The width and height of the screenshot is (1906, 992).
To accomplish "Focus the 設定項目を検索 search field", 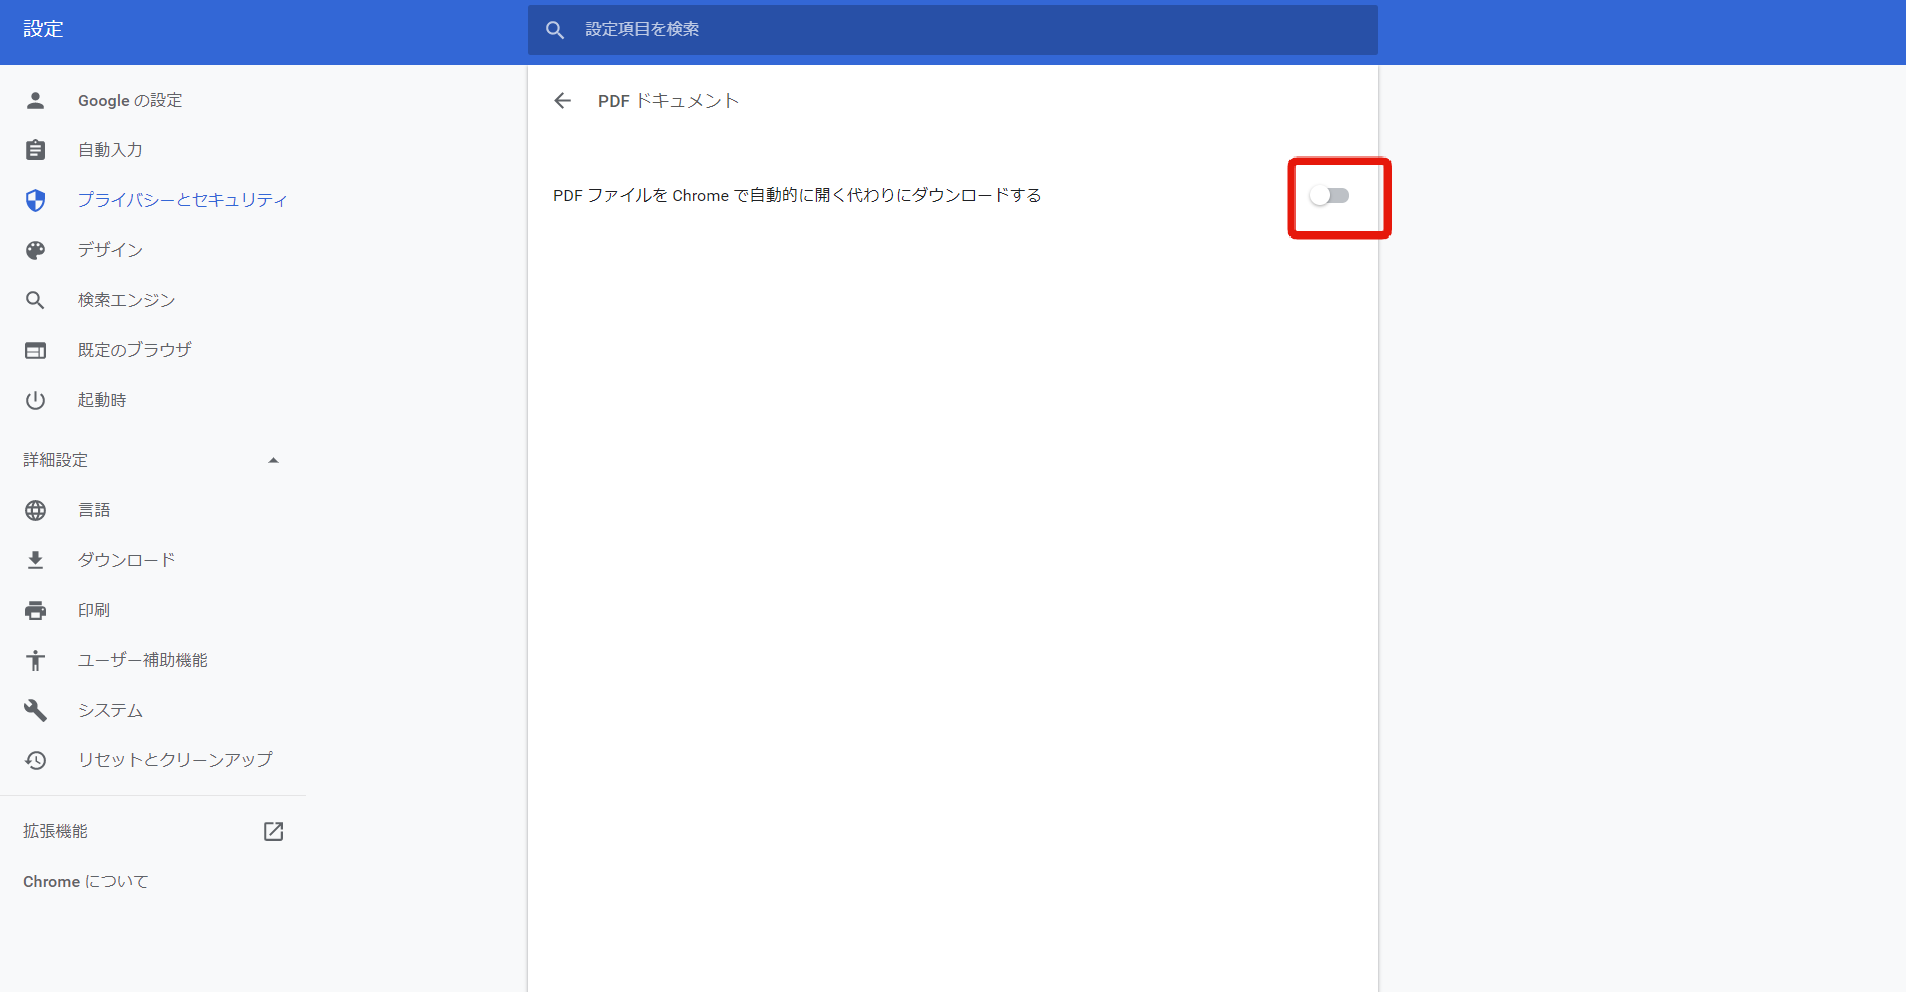I will point(952,30).
